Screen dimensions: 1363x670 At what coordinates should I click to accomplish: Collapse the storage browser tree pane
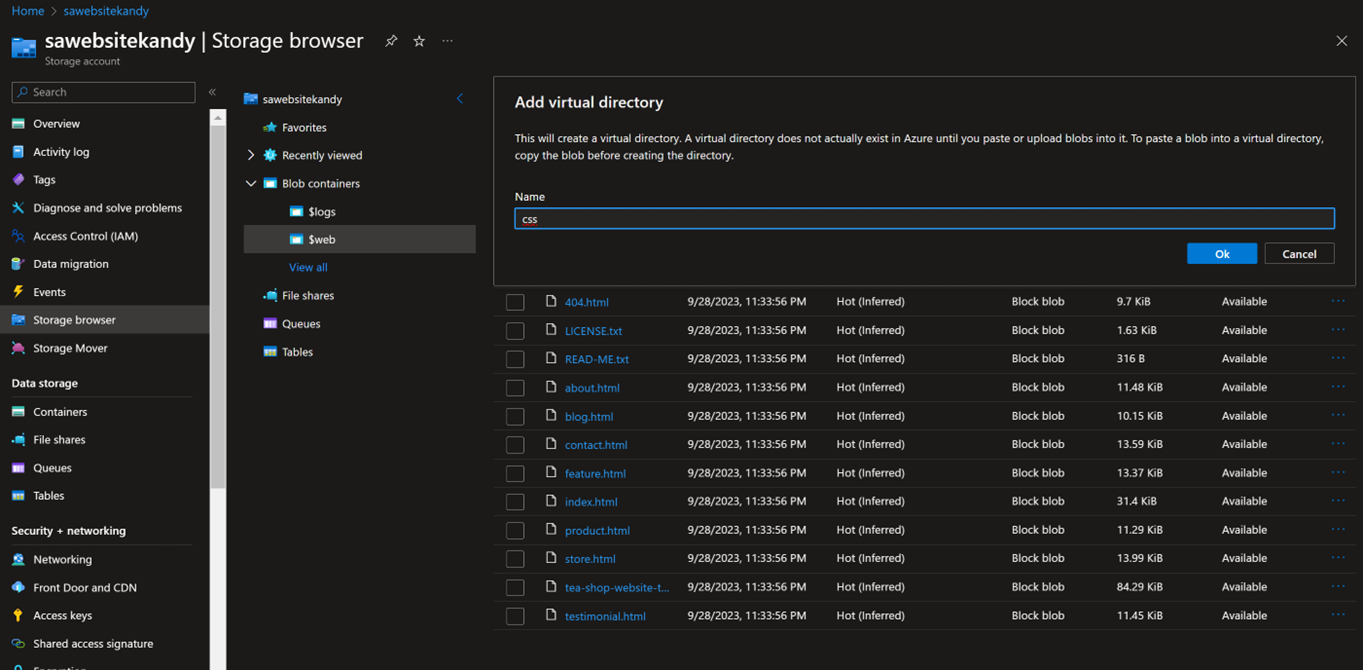tap(460, 98)
